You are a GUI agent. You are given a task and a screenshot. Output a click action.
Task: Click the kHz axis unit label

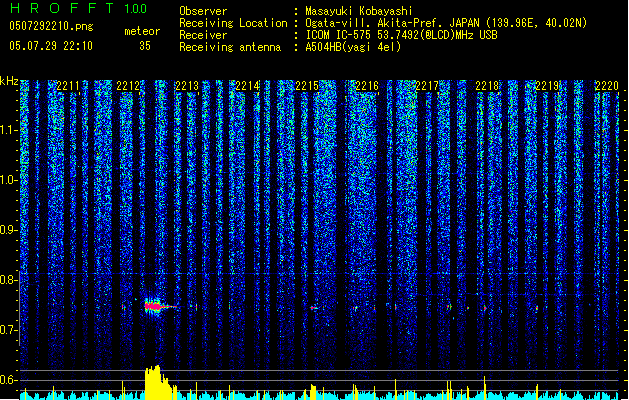(x=9, y=81)
